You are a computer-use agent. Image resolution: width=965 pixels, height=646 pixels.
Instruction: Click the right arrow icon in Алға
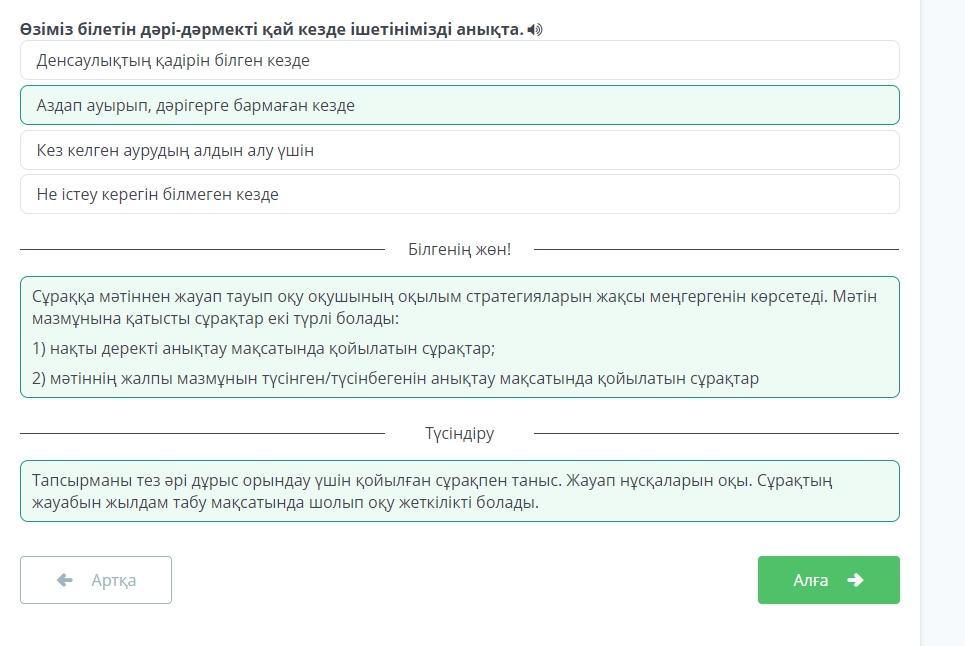(855, 580)
